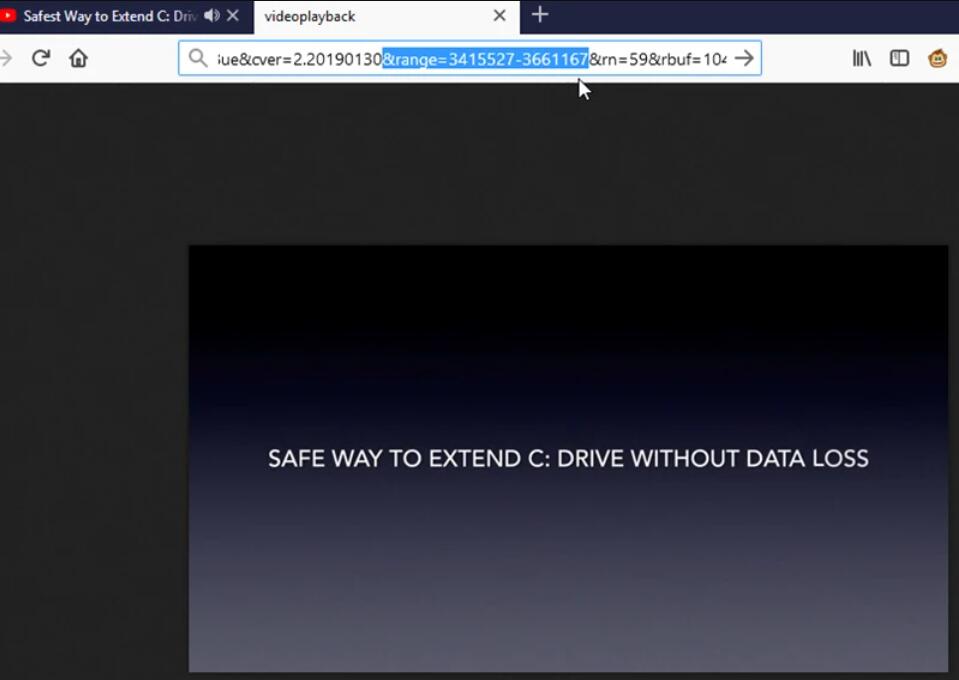Click the highlighted &range=3415527-3661167 URL text

[485, 59]
